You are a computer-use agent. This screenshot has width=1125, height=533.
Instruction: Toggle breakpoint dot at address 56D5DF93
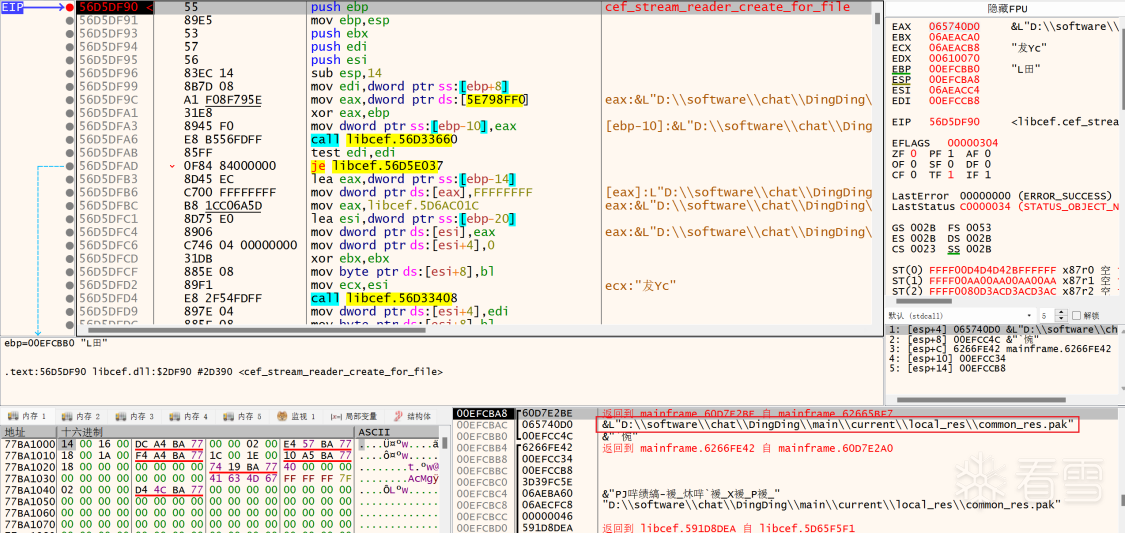point(70,34)
